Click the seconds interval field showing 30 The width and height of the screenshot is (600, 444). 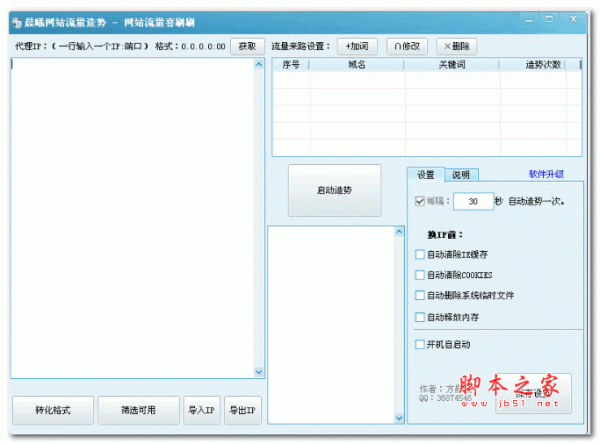[x=473, y=201]
